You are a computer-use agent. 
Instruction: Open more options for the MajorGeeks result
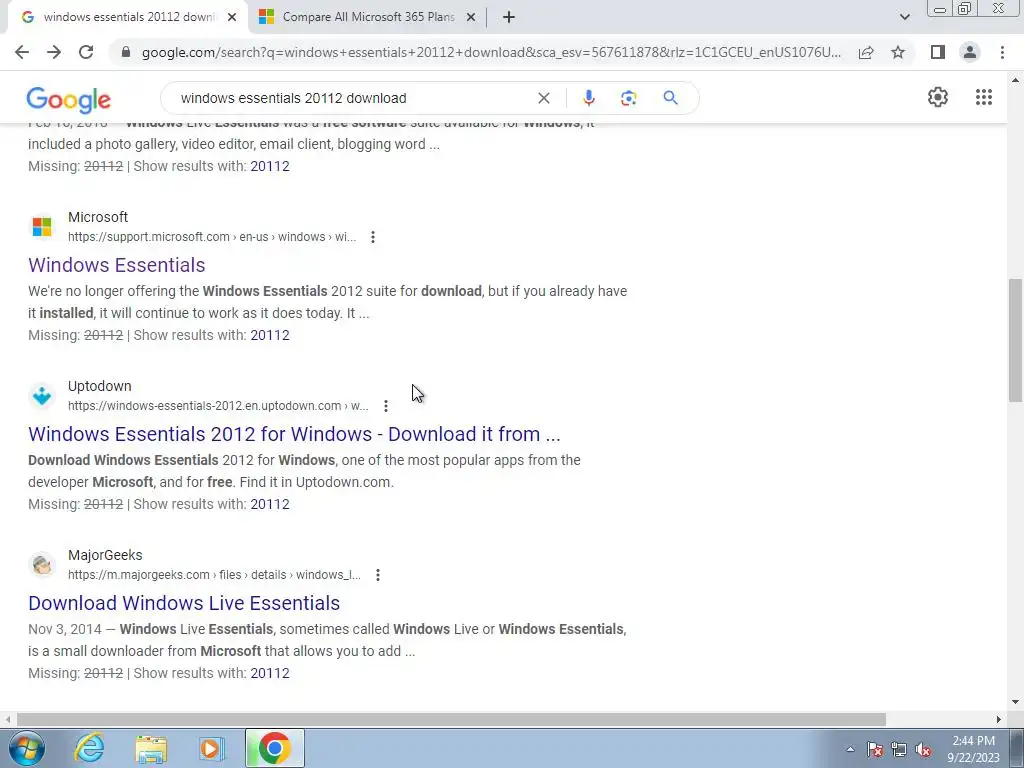pyautogui.click(x=378, y=575)
